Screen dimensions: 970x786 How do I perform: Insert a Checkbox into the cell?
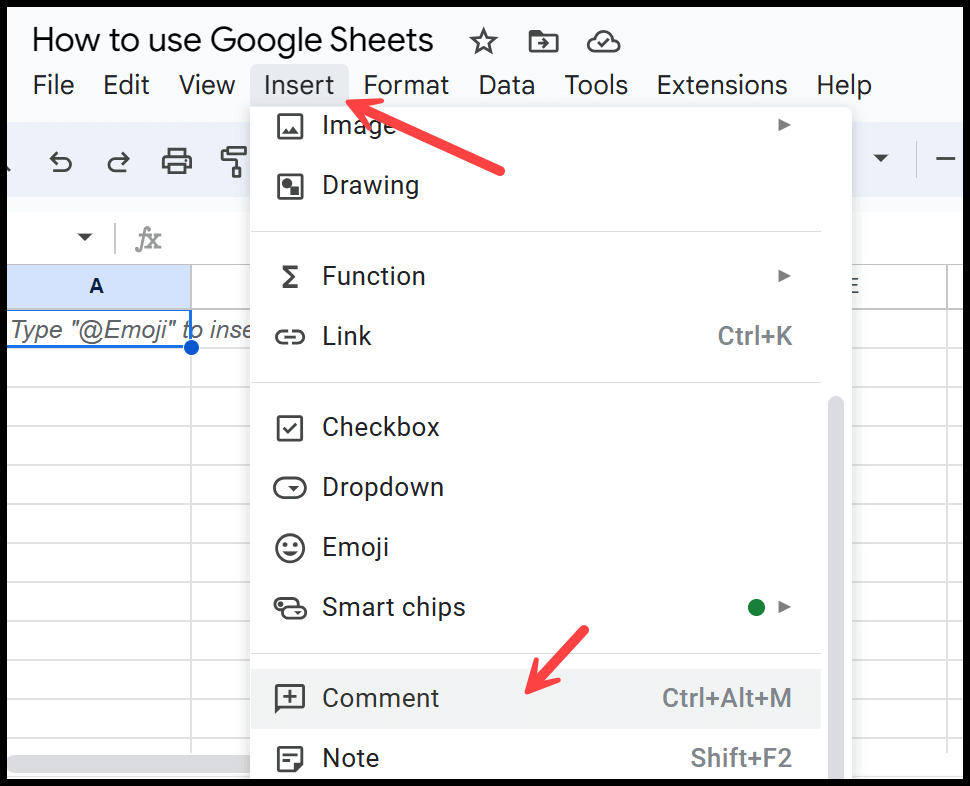536,427
